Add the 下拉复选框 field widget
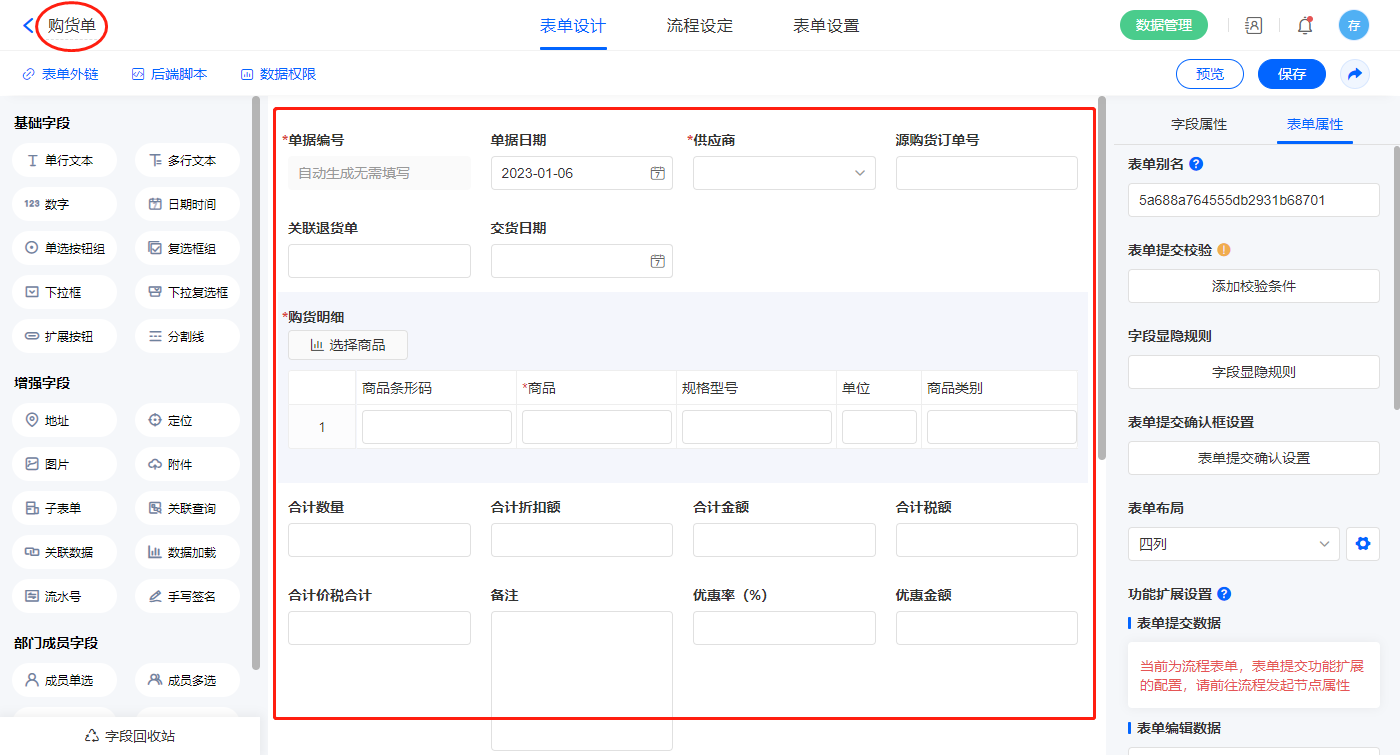This screenshot has height=755, width=1400. [187, 292]
